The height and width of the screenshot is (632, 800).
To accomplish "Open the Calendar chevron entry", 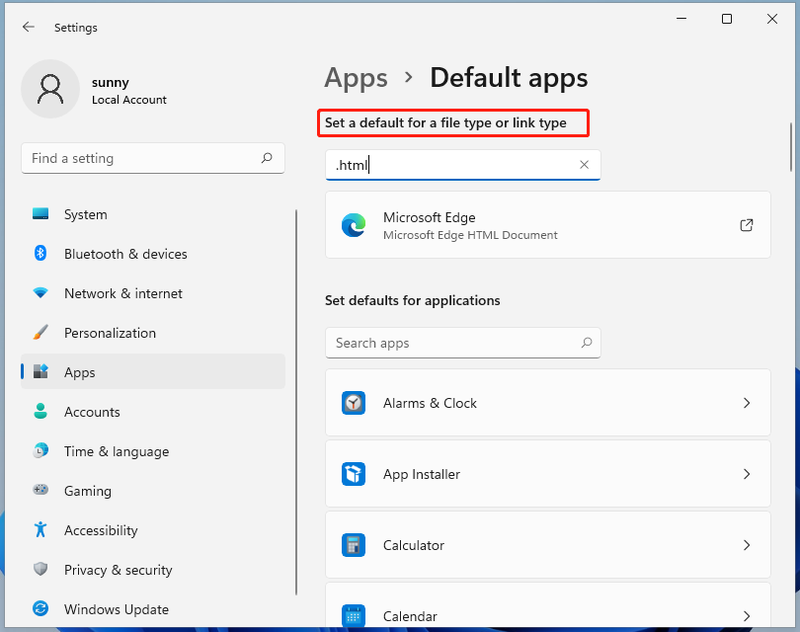I will click(746, 616).
